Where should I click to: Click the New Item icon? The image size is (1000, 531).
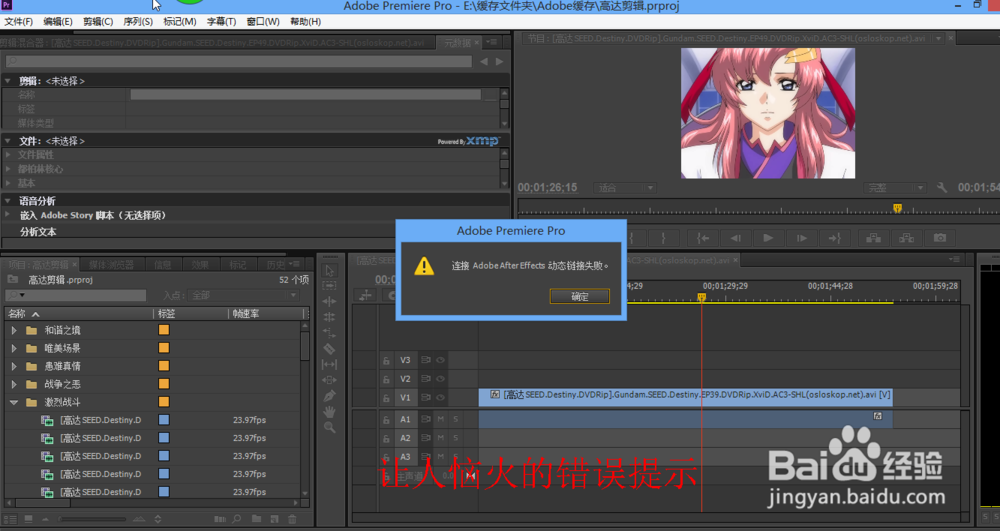pos(274,519)
